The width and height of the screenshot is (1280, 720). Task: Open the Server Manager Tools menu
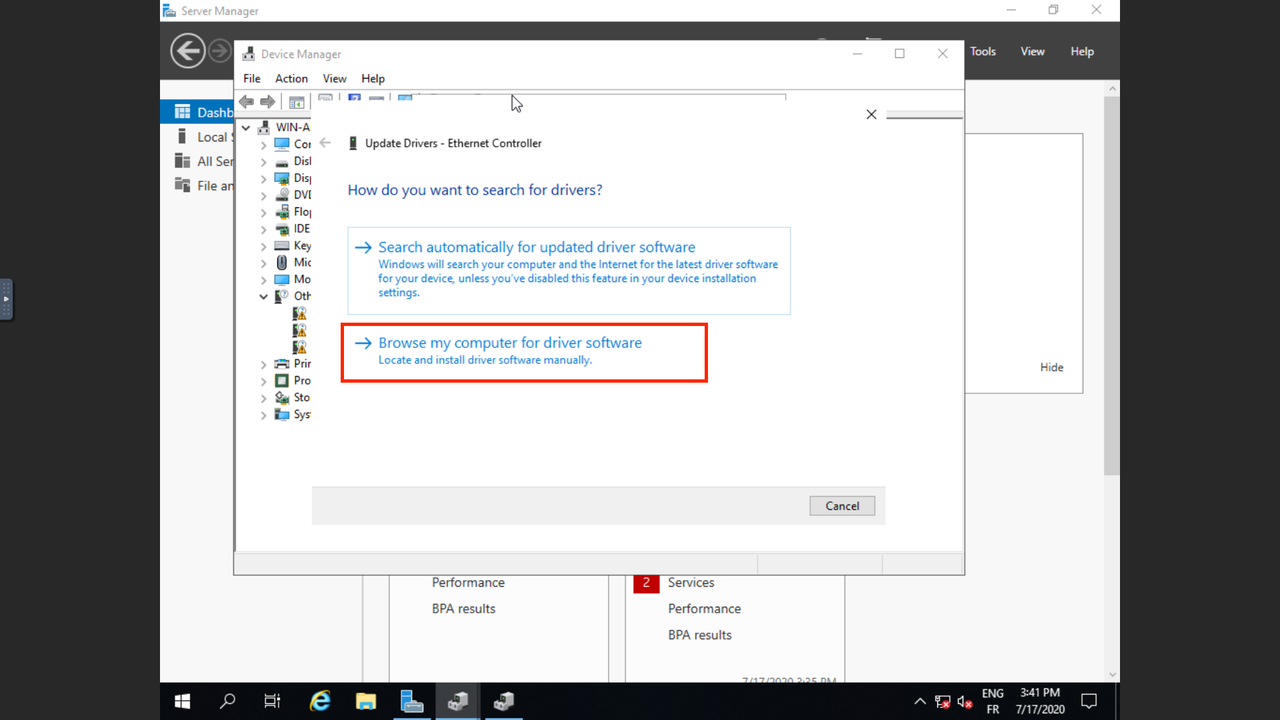(983, 52)
